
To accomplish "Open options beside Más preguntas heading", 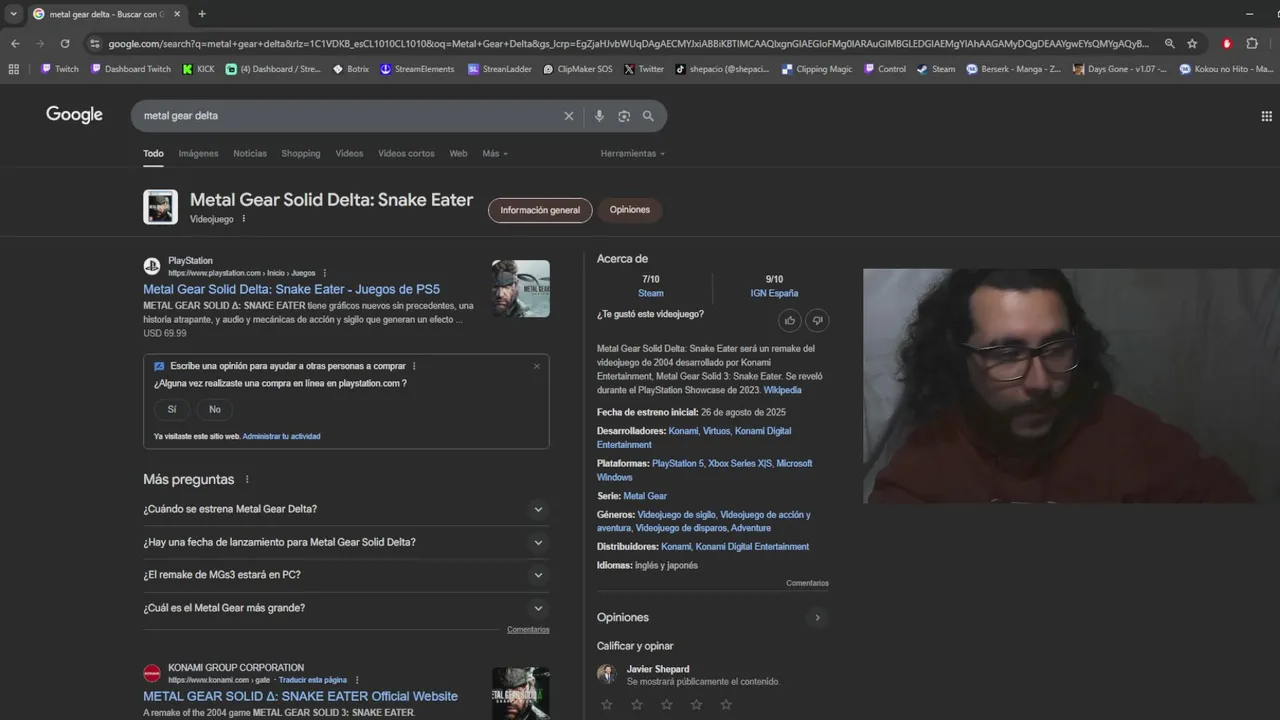I will tap(247, 480).
